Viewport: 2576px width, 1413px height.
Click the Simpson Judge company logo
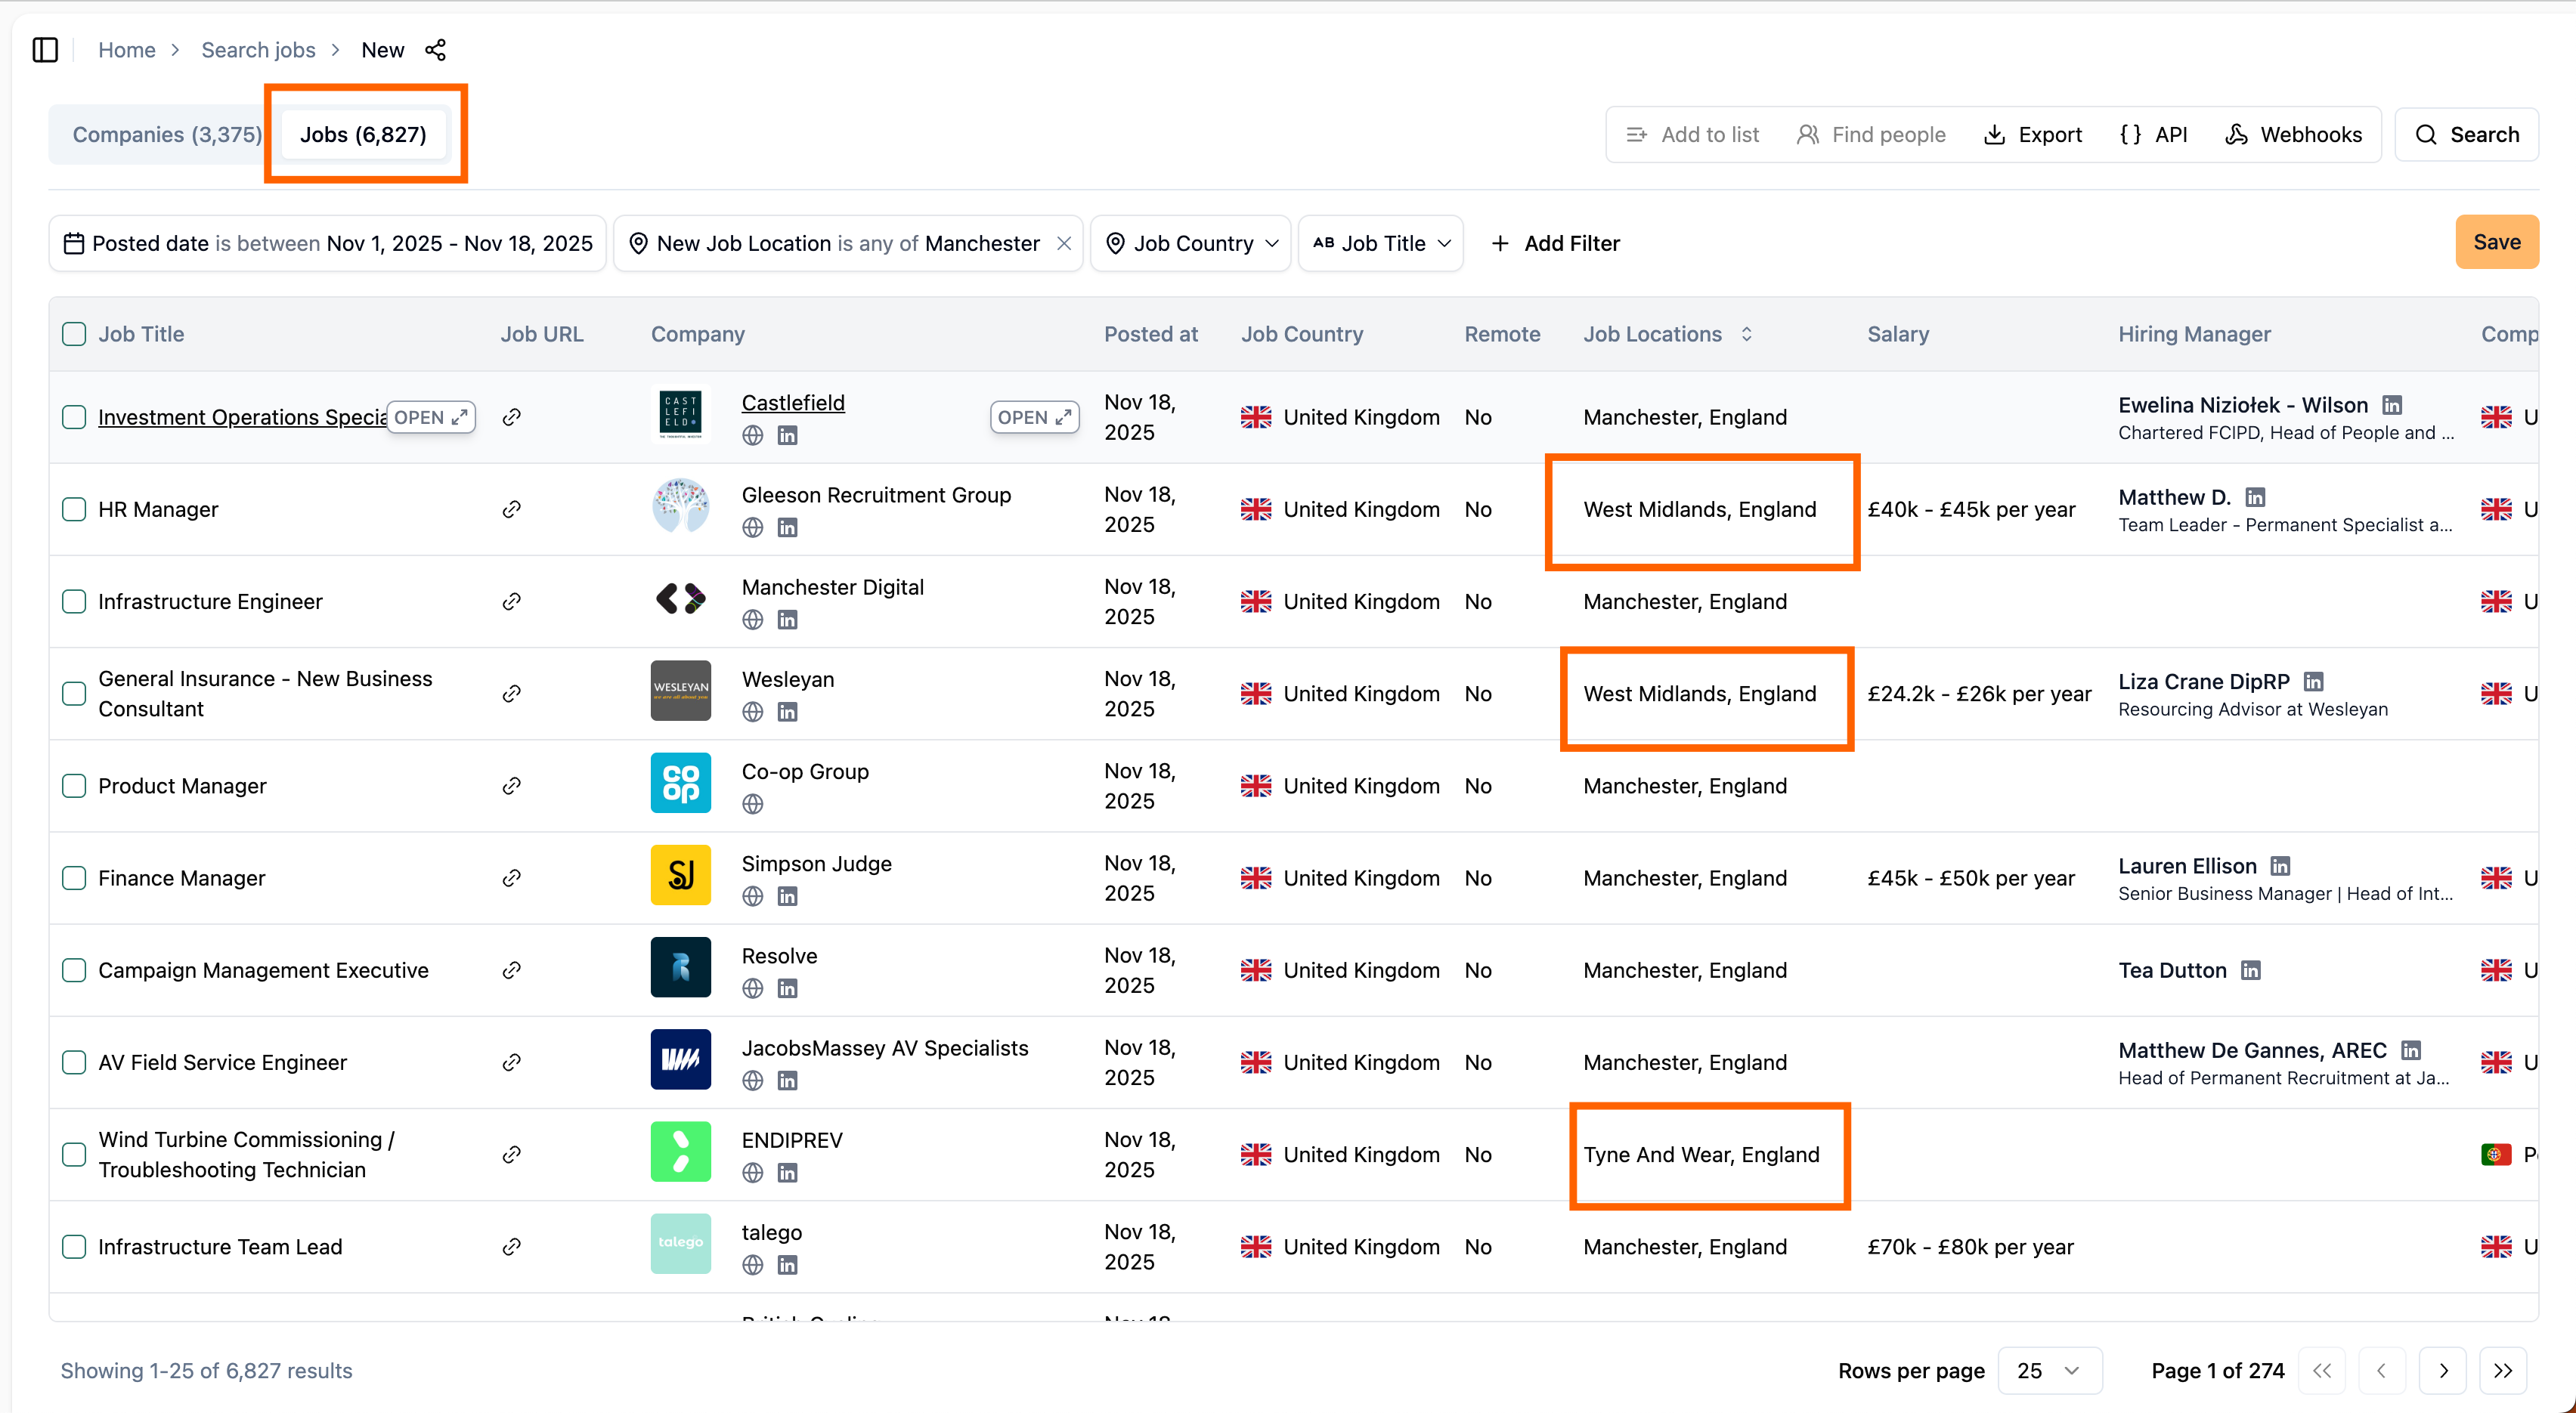[x=680, y=875]
